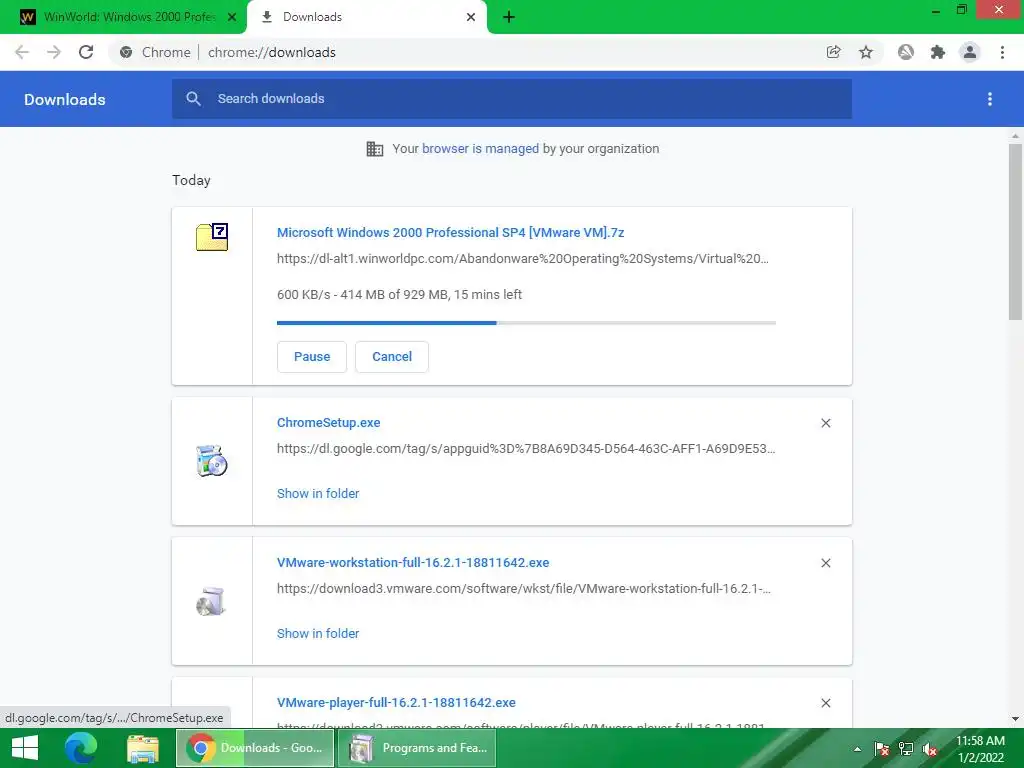
Task: Click the scrollbar down arrow
Action: point(1015,719)
